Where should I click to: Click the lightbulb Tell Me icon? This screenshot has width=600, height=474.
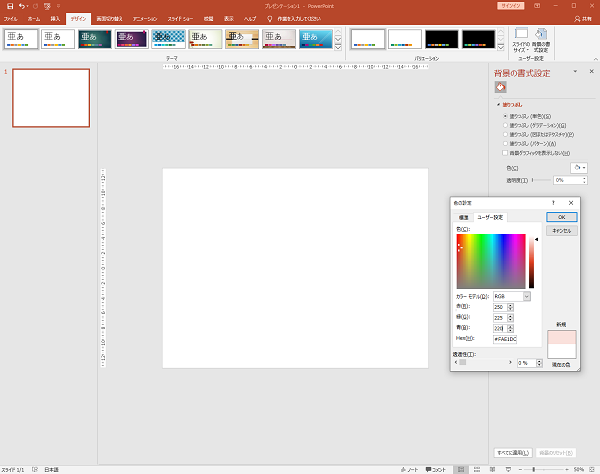coord(269,19)
